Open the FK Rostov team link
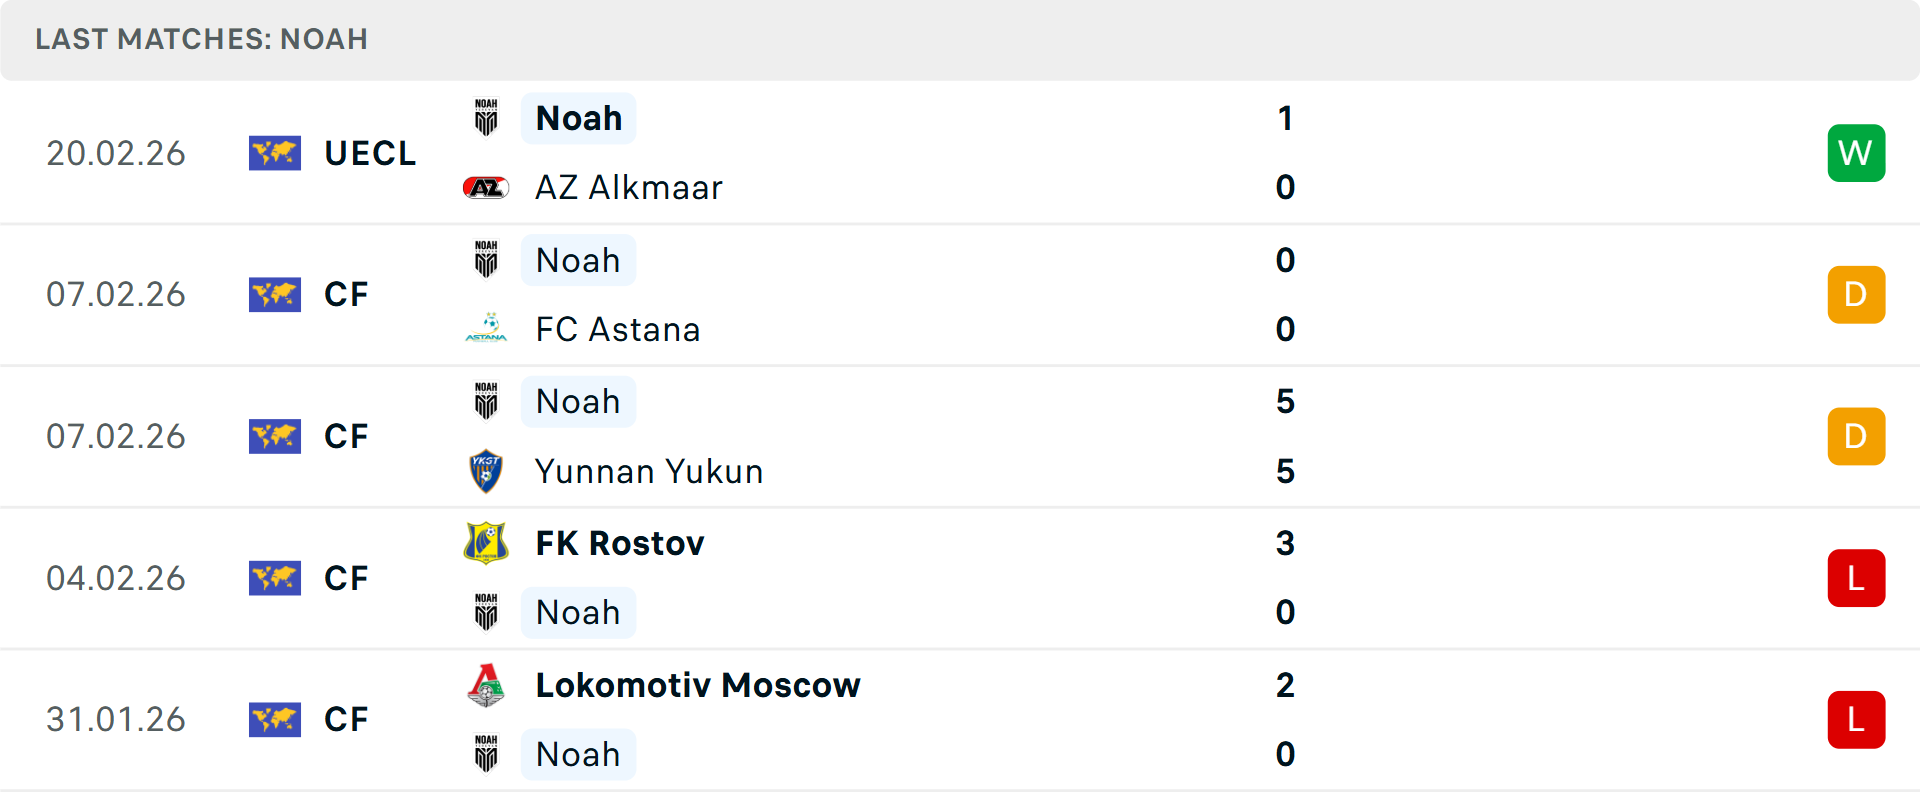 pyautogui.click(x=620, y=543)
